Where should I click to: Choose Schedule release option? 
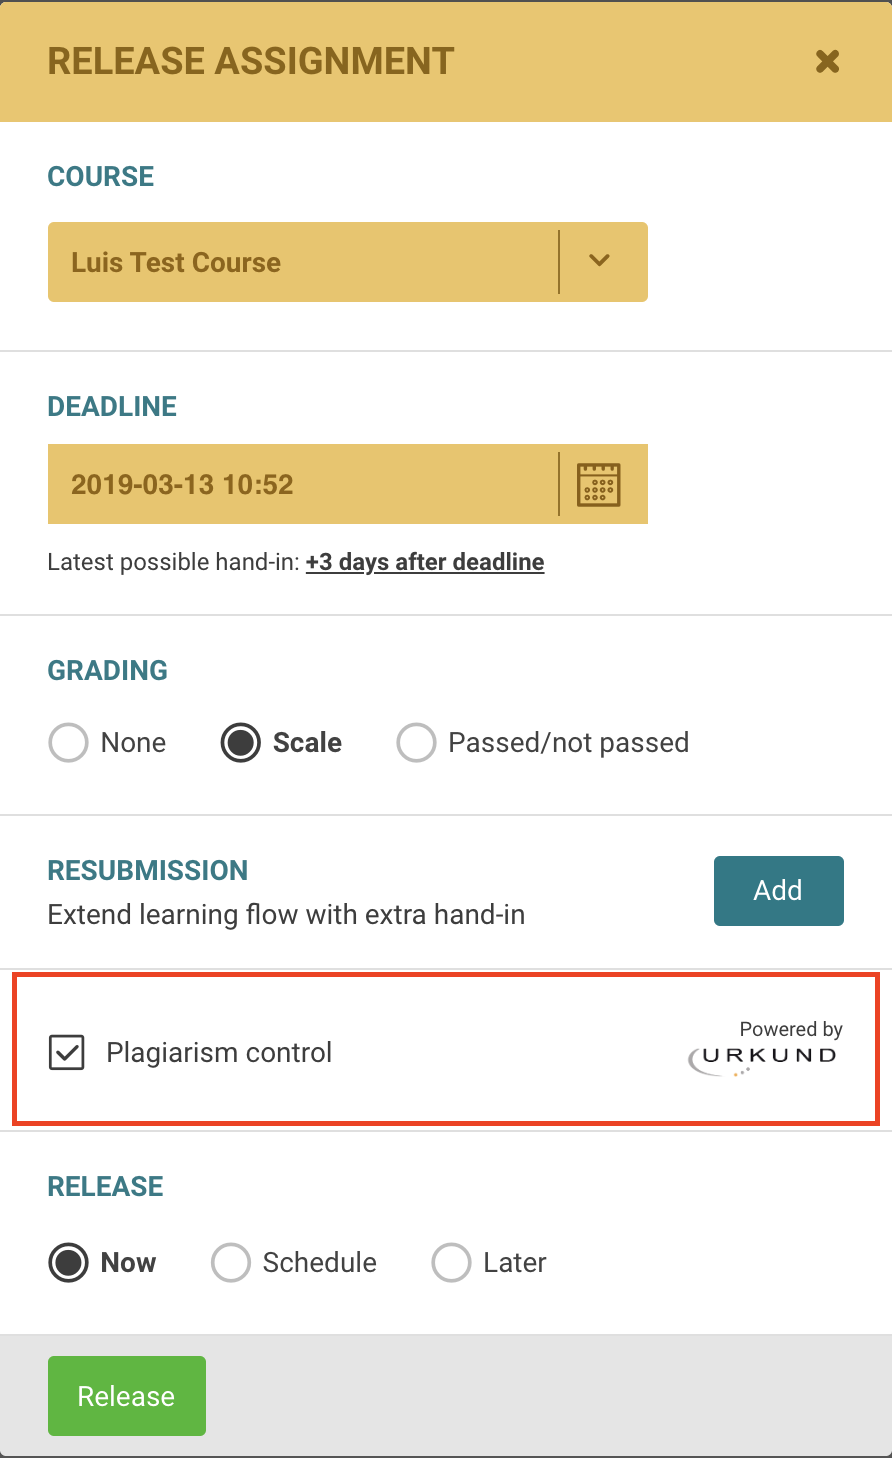[231, 1263]
